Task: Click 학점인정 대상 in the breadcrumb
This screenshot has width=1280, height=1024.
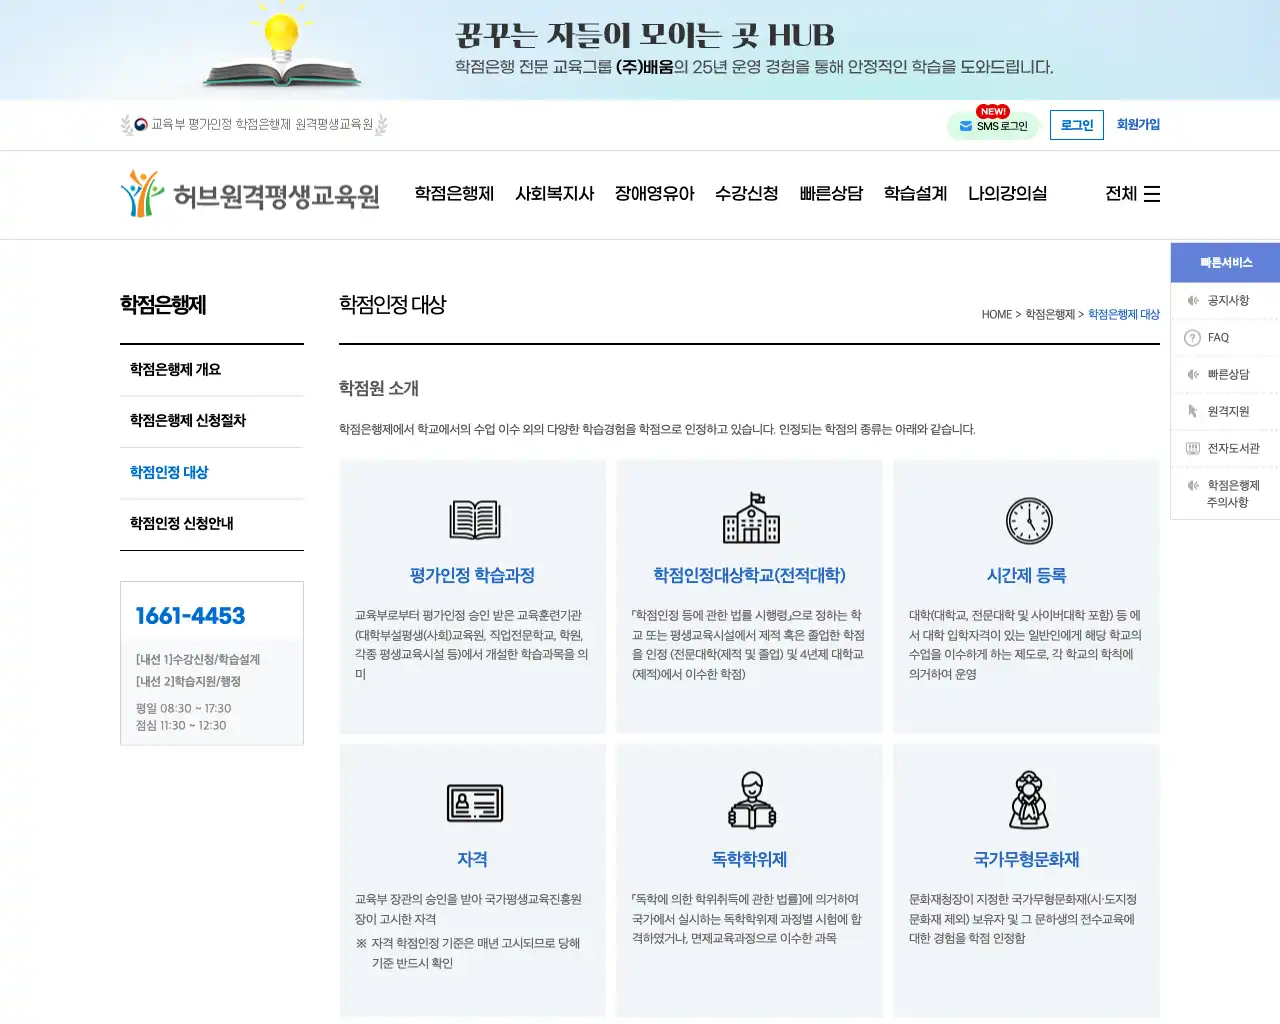Action: coord(1124,314)
